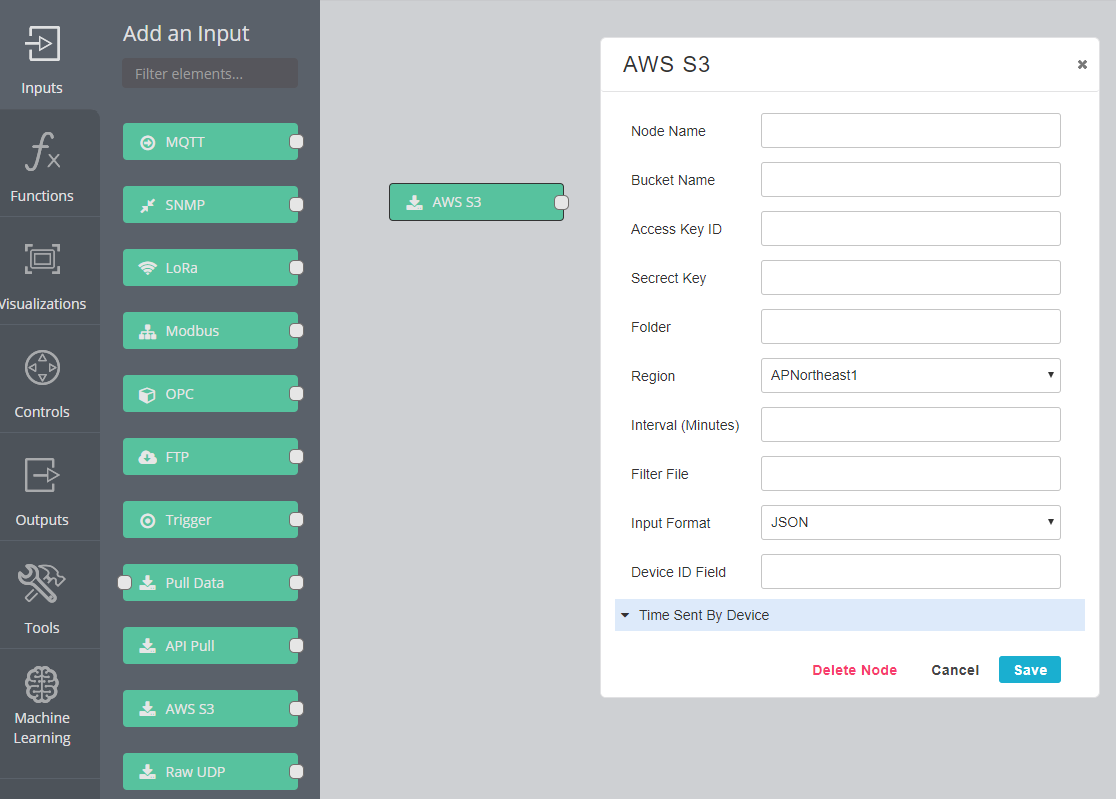
Task: Click the Trigger node icon
Action: (x=147, y=521)
